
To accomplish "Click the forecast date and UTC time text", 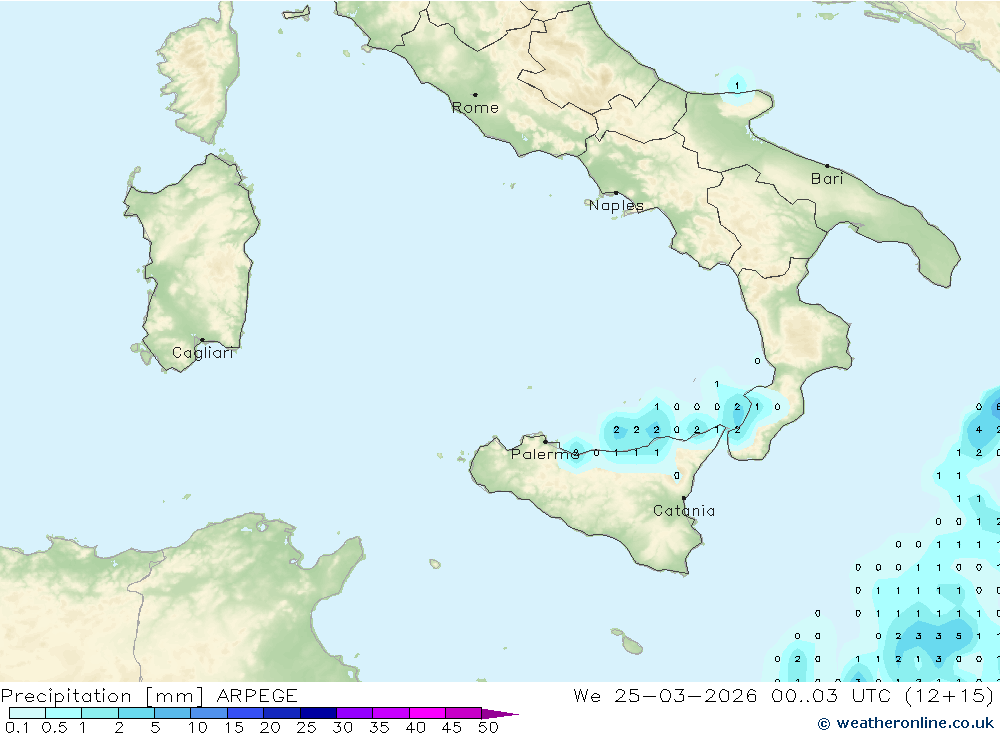I will (784, 696).
